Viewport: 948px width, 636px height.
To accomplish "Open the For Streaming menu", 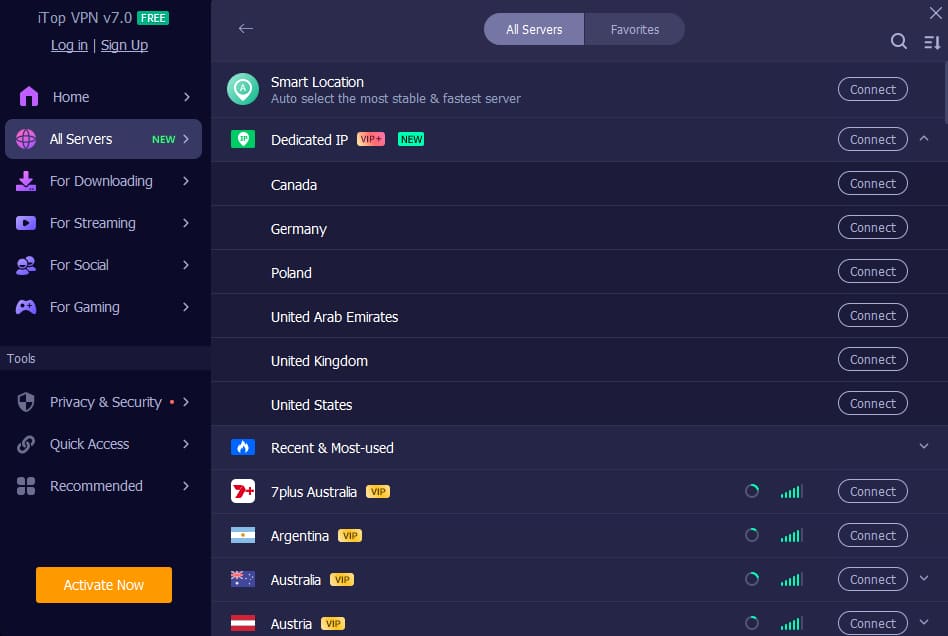I will pos(103,223).
